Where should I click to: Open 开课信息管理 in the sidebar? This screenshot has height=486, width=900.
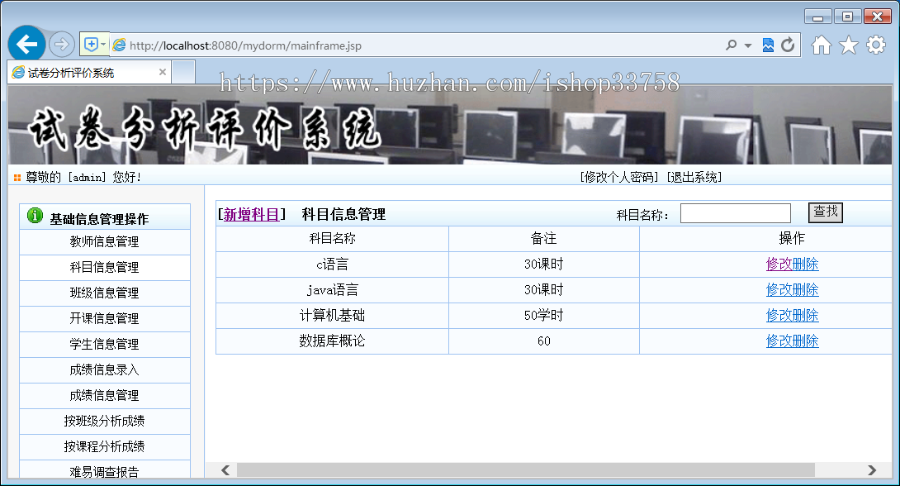(104, 318)
